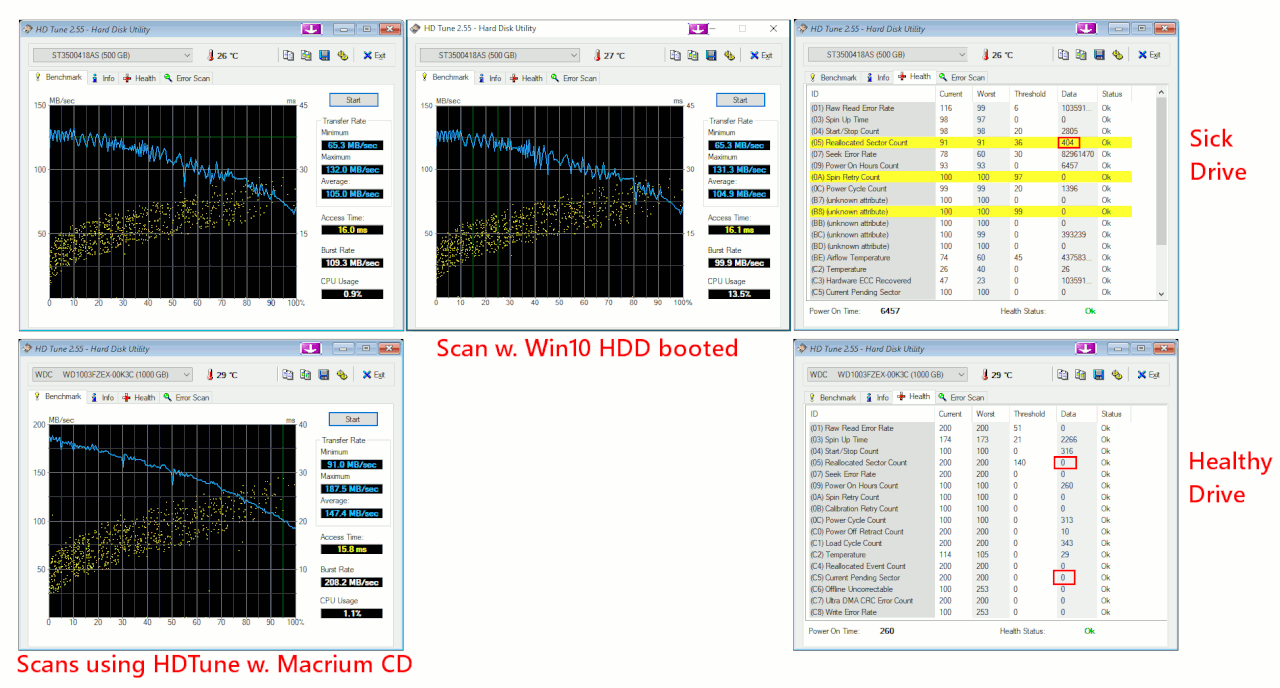The width and height of the screenshot is (1280, 688).
Task: Open options icon in WDC benchmark window
Action: click(x=342, y=375)
